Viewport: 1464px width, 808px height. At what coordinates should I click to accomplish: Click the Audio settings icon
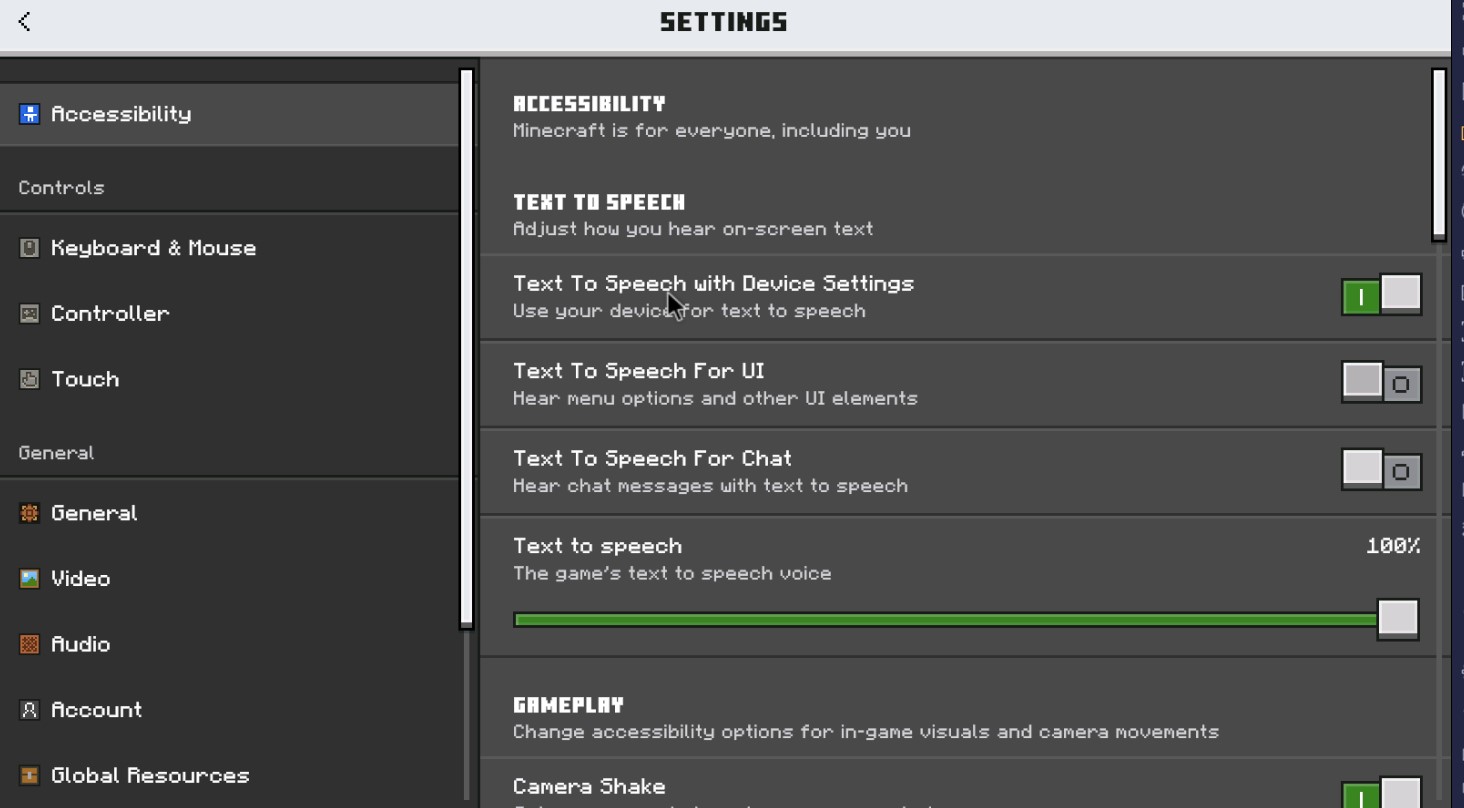[30, 644]
